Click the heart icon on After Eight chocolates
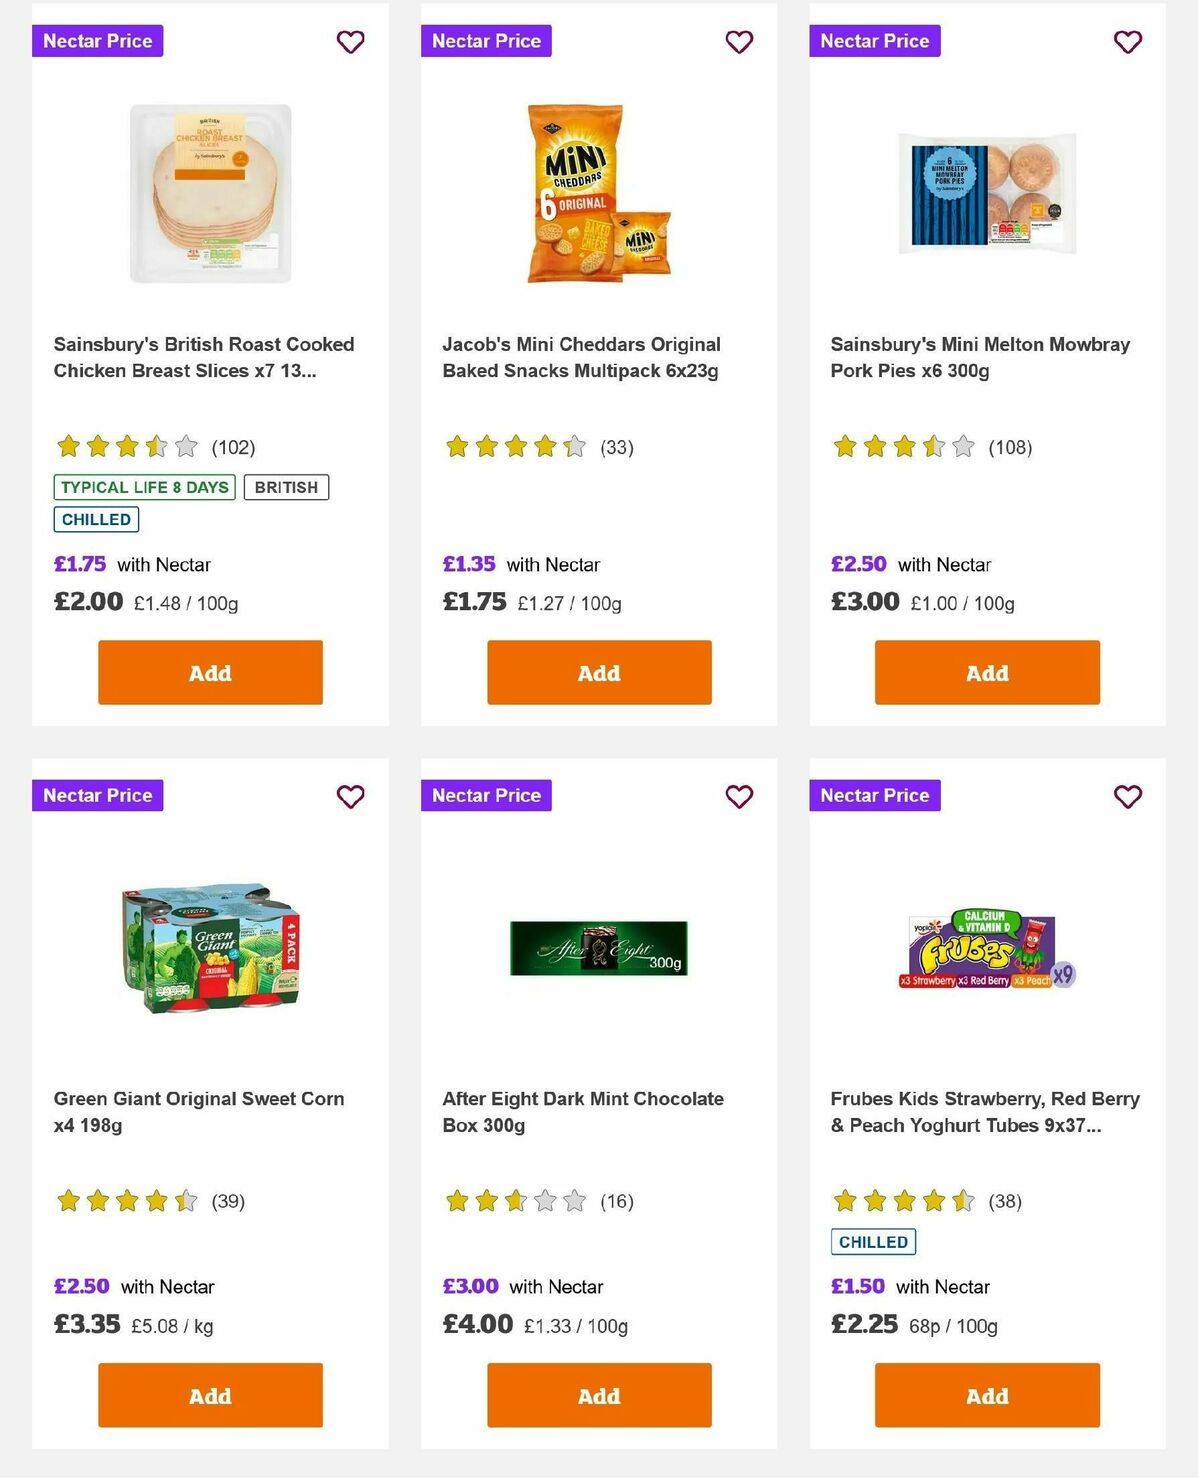Image resolution: width=1200 pixels, height=1479 pixels. point(739,797)
